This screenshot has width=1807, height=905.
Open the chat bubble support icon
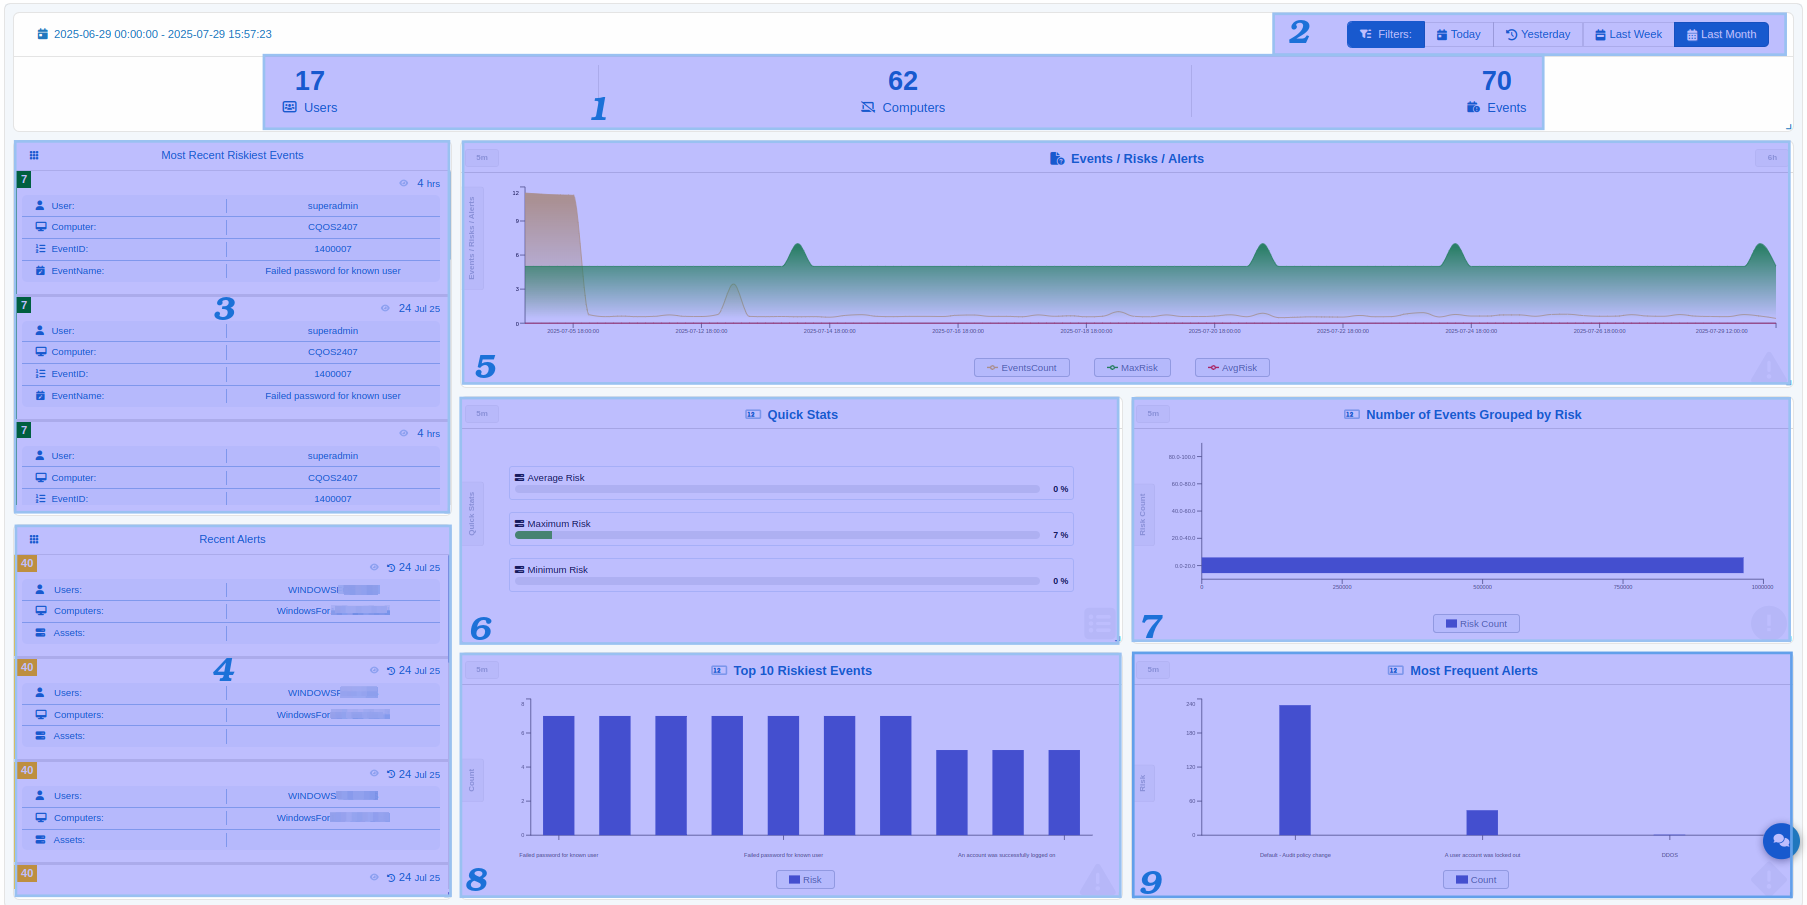click(1780, 841)
